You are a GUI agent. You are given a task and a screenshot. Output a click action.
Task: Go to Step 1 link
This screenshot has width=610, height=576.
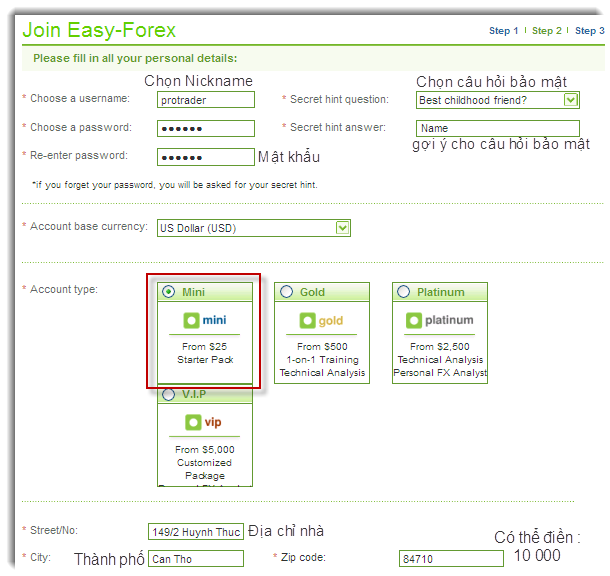[503, 31]
